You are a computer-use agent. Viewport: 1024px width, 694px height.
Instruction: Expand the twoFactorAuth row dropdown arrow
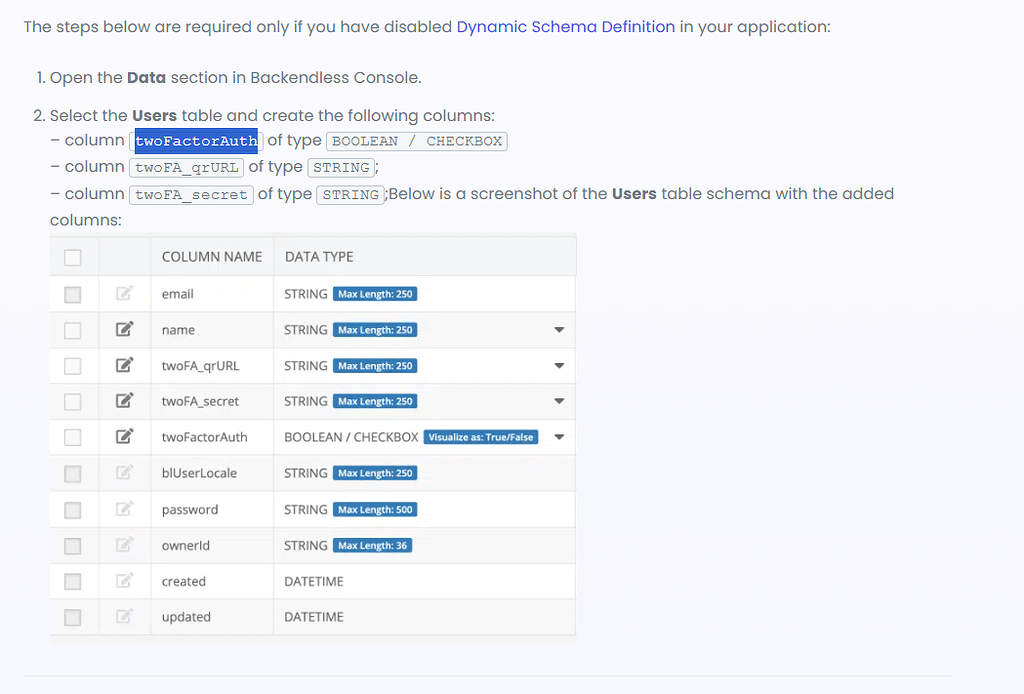coord(559,437)
